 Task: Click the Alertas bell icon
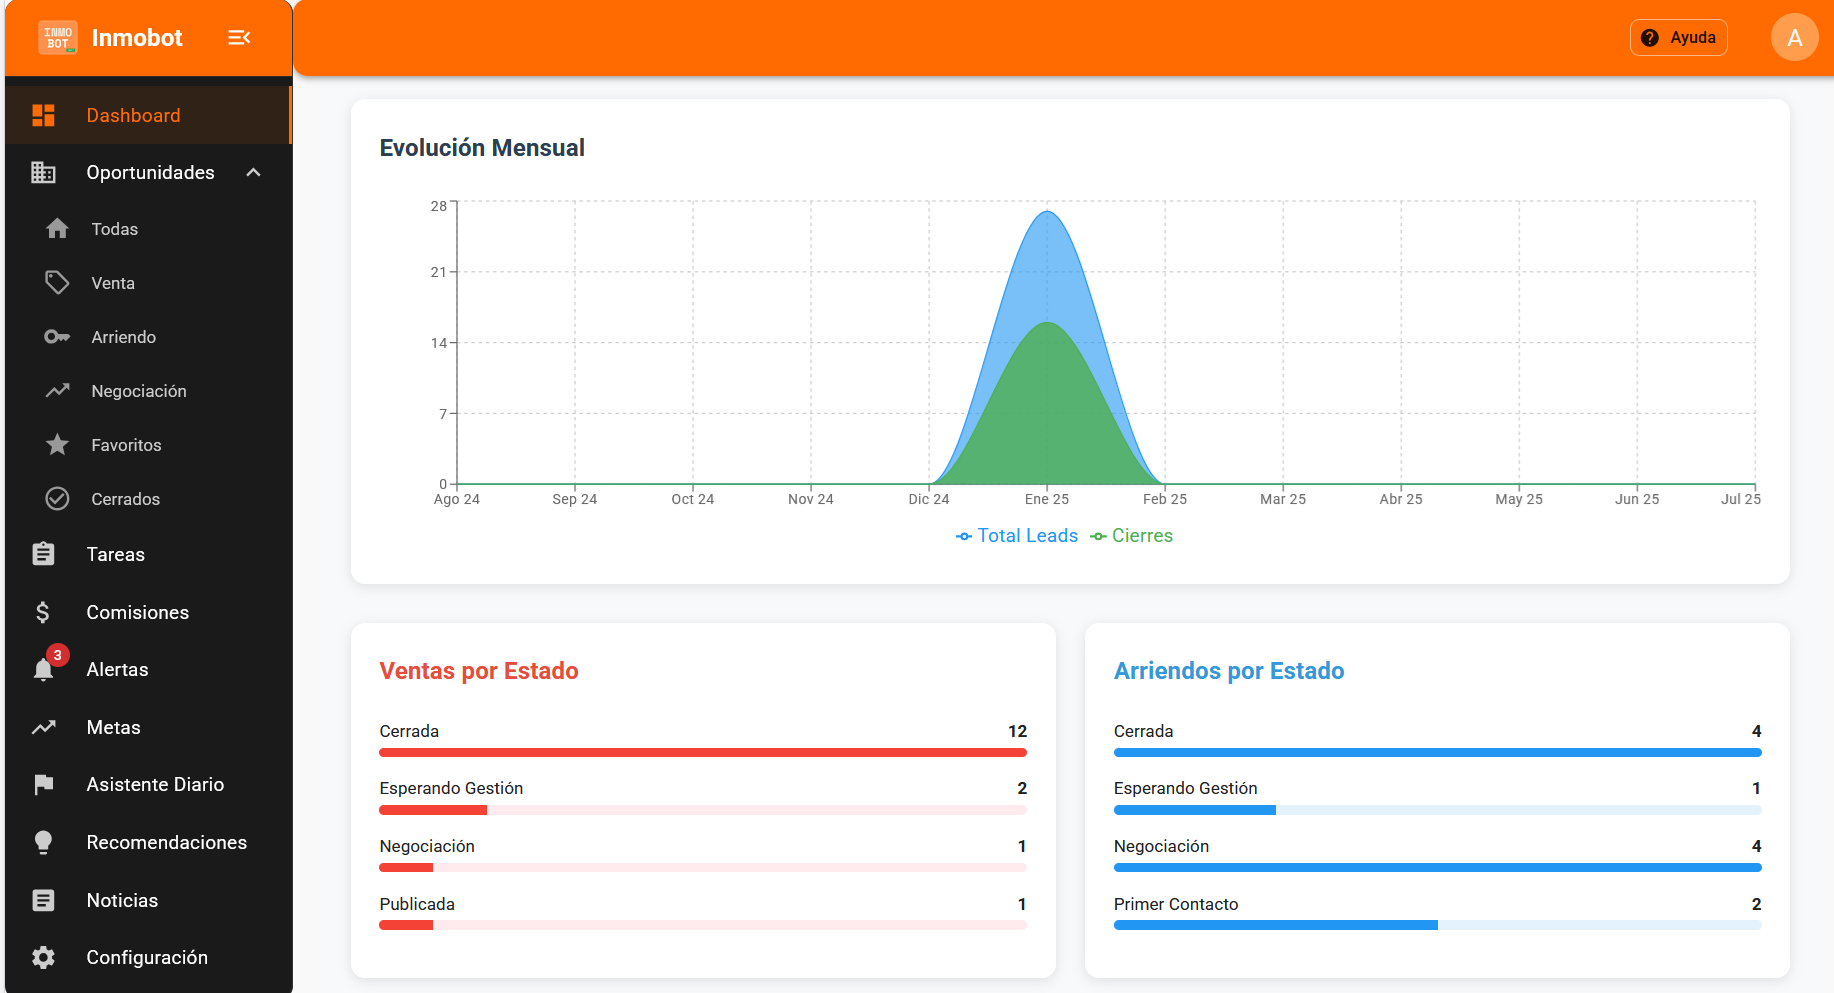(x=43, y=670)
